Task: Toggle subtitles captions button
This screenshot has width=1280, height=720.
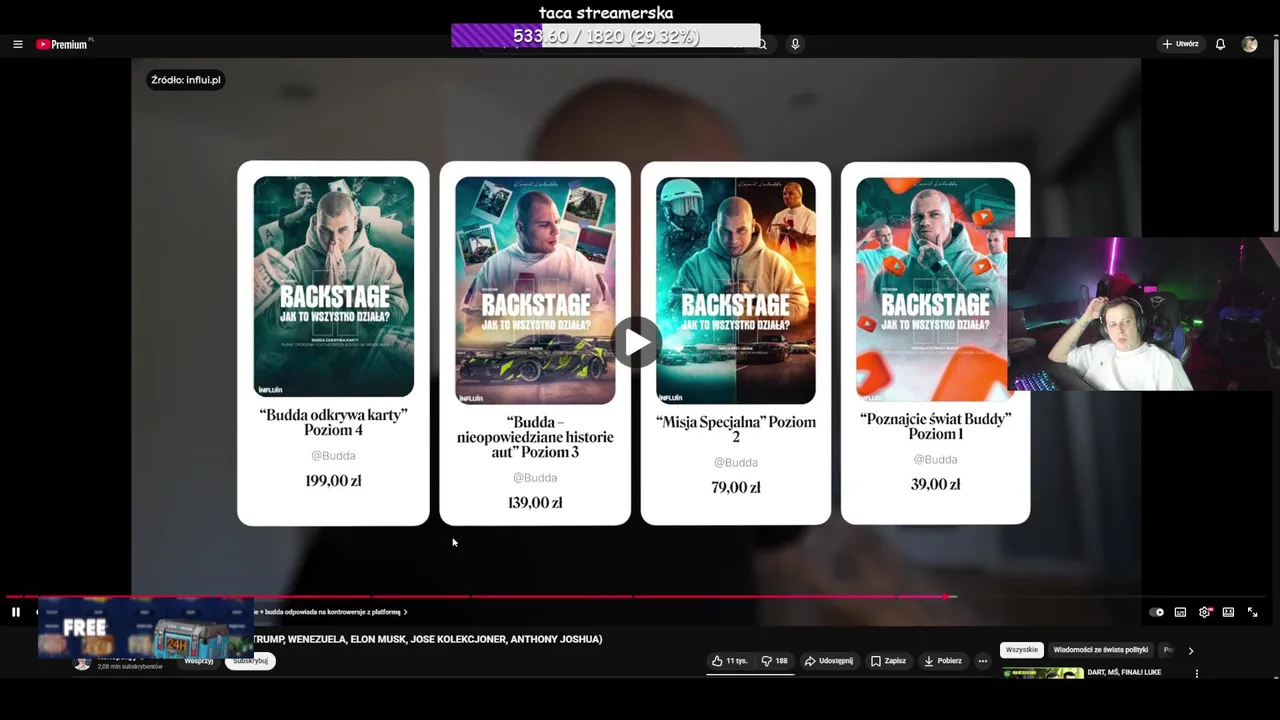Action: click(1180, 612)
